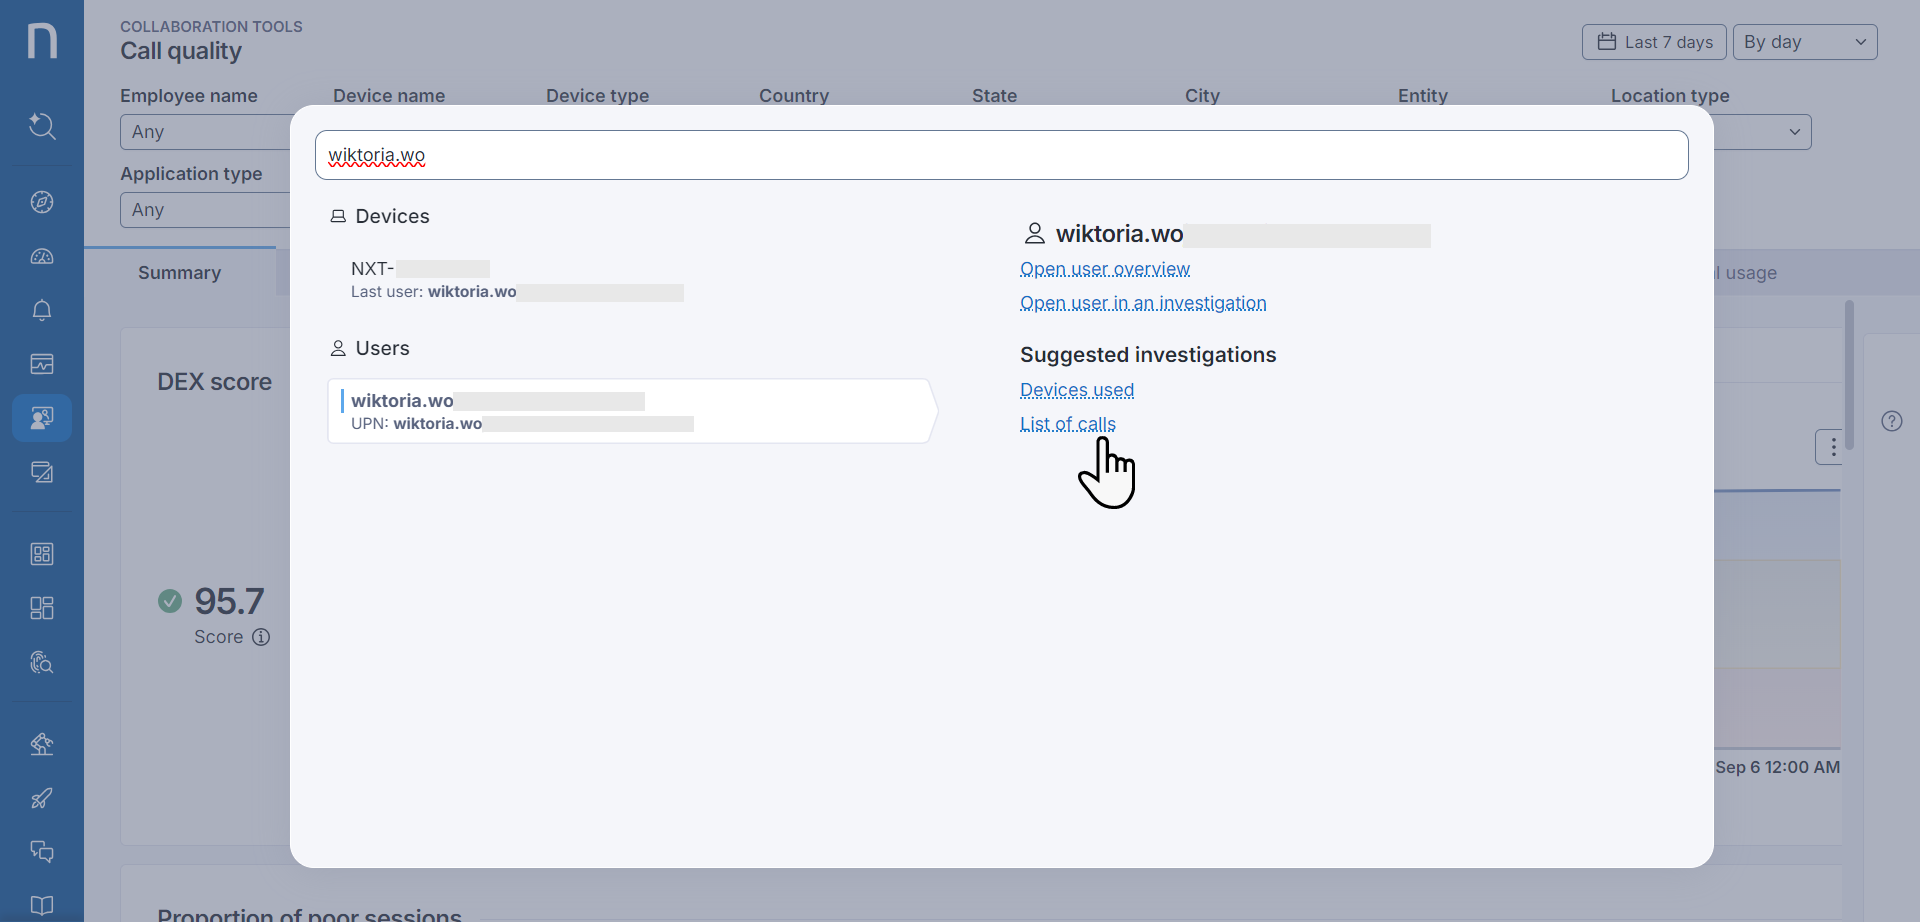Open the Devices used investigation link
This screenshot has height=922, width=1920.
1076,390
